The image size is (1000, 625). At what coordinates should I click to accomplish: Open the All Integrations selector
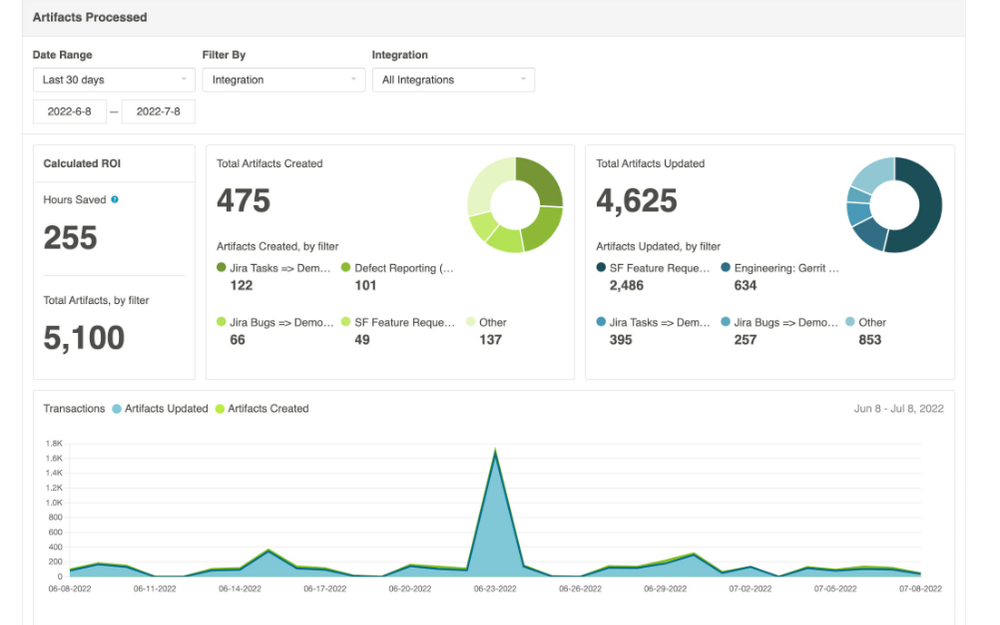(453, 79)
